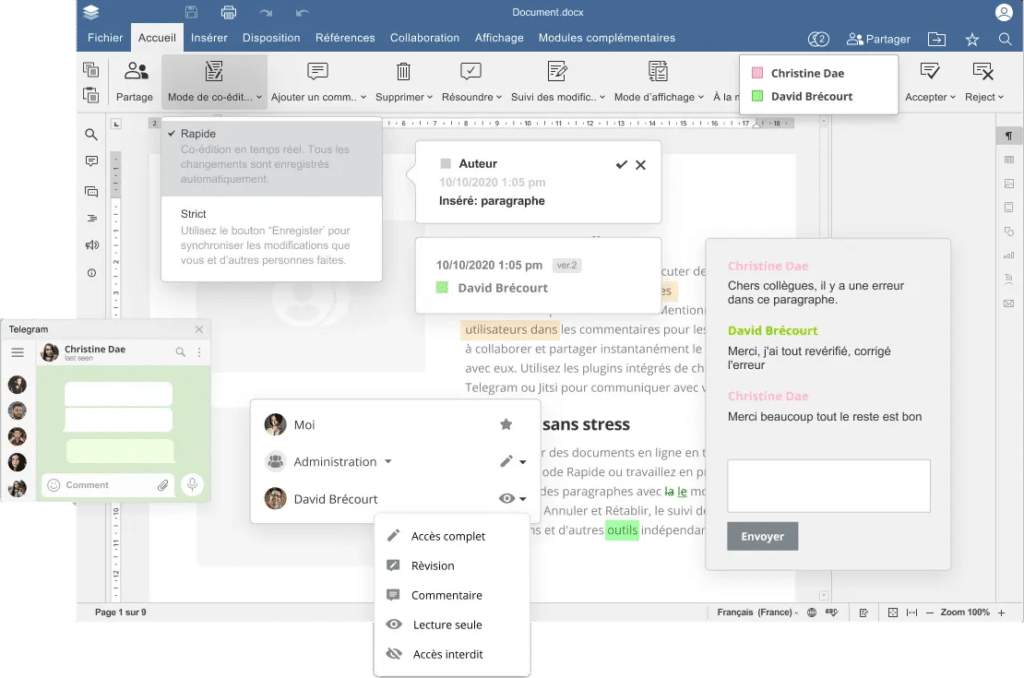Open mail merge envelope icon
Viewport: 1024px width, 678px height.
click(x=1009, y=303)
